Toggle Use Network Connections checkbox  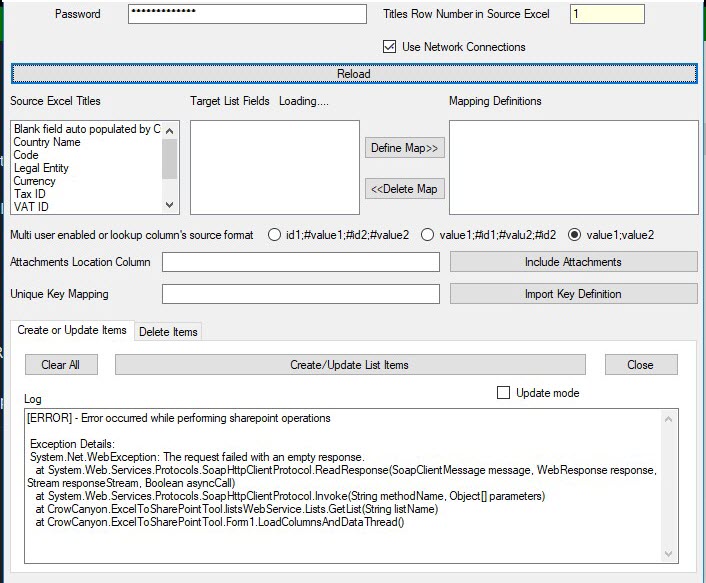tap(389, 47)
